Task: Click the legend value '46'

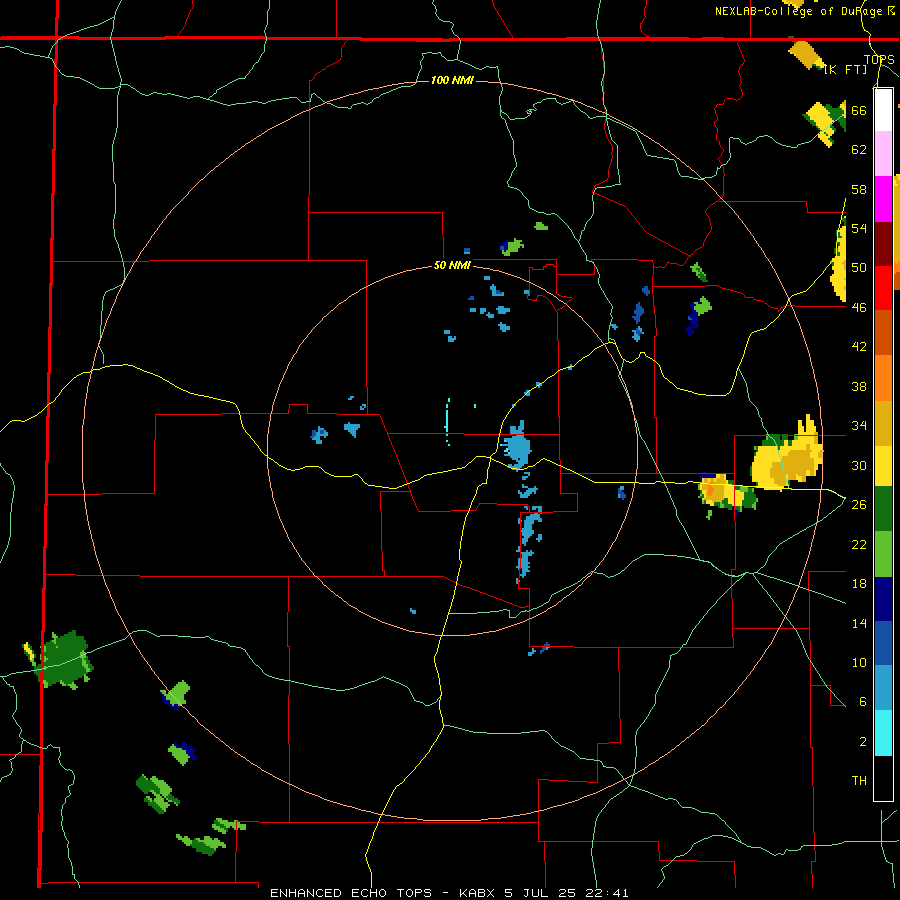Action: (859, 308)
